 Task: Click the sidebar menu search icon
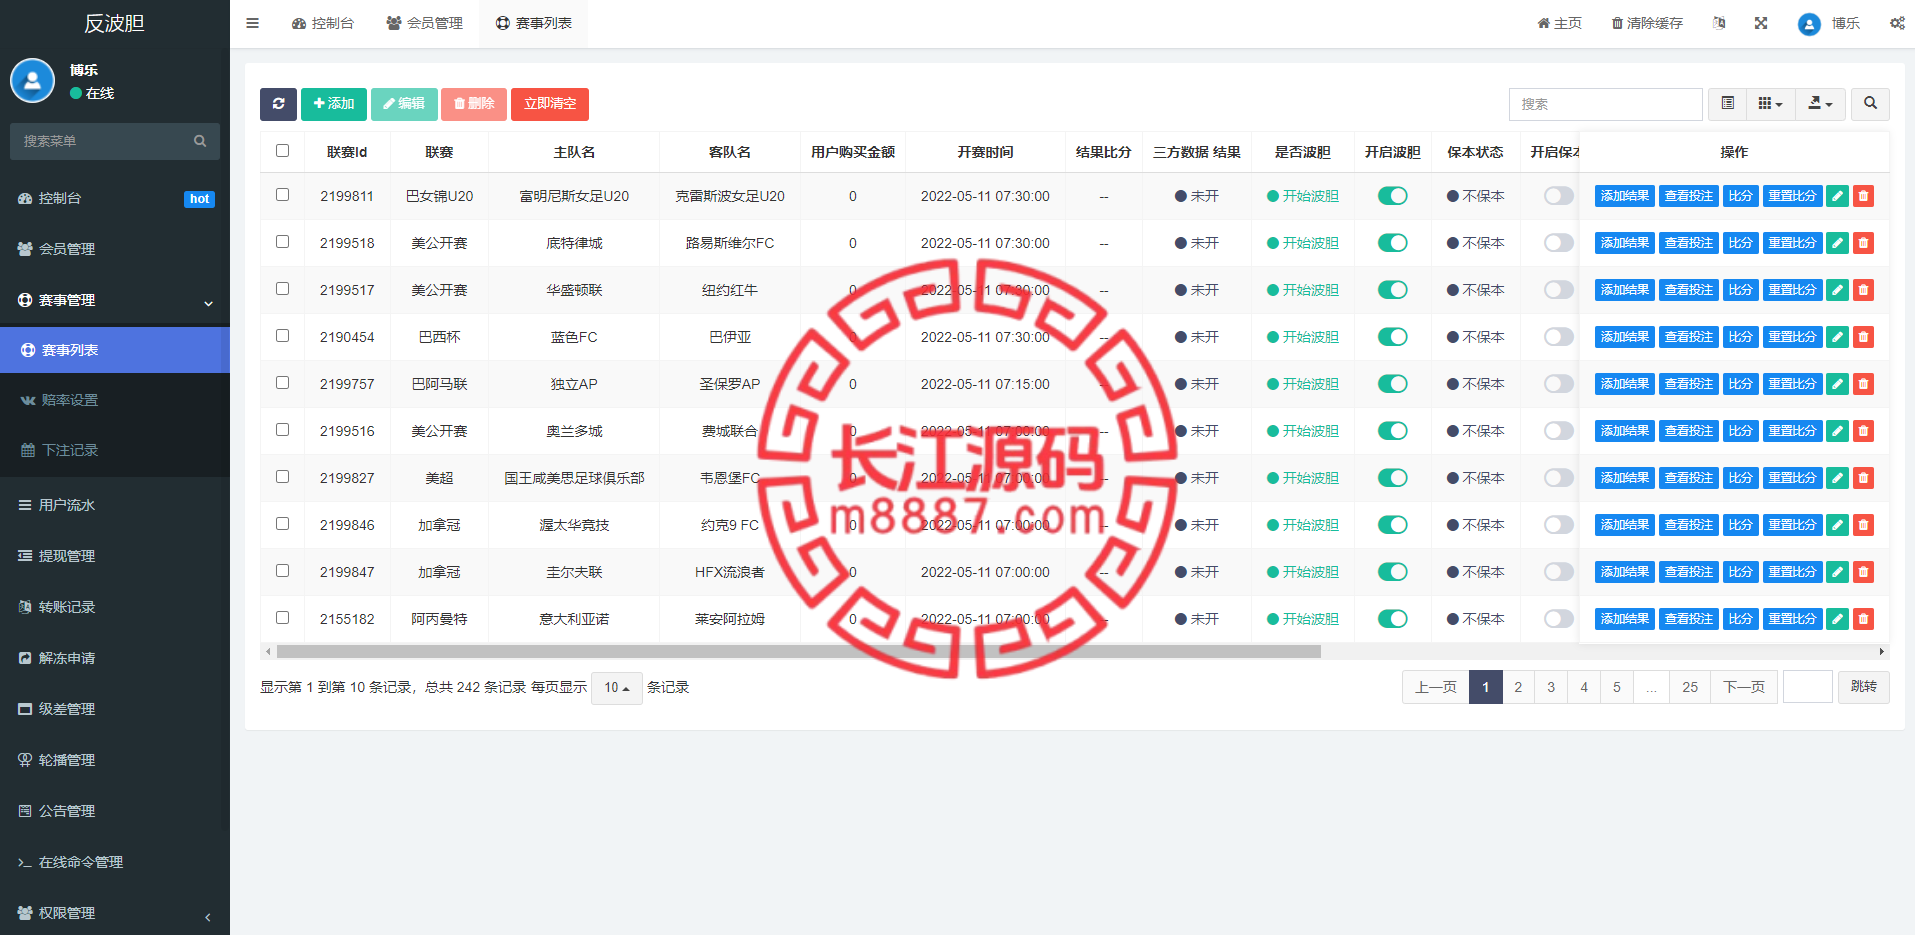(200, 142)
